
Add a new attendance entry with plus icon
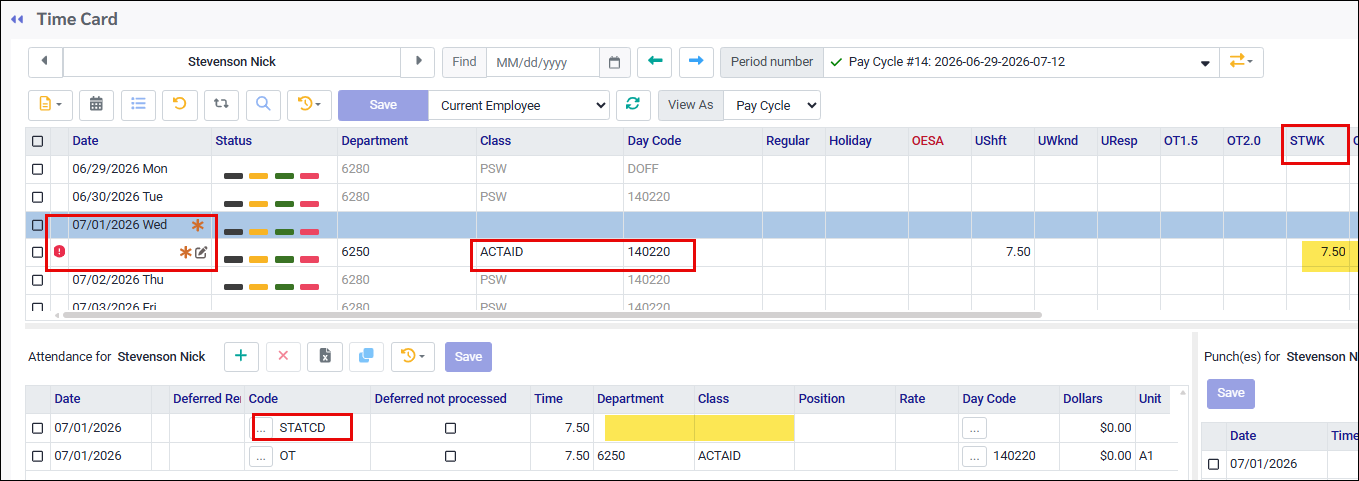tap(241, 356)
